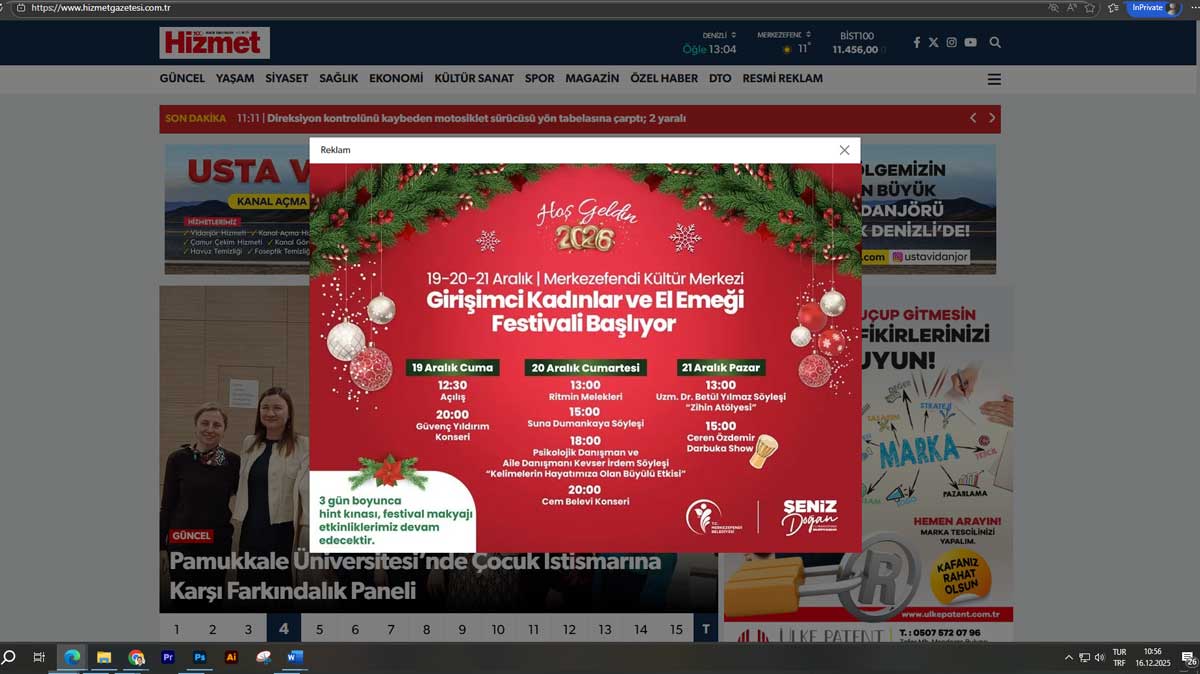The width and height of the screenshot is (1200, 674).
Task: Add page to favorites with star icon
Action: [x=1090, y=8]
